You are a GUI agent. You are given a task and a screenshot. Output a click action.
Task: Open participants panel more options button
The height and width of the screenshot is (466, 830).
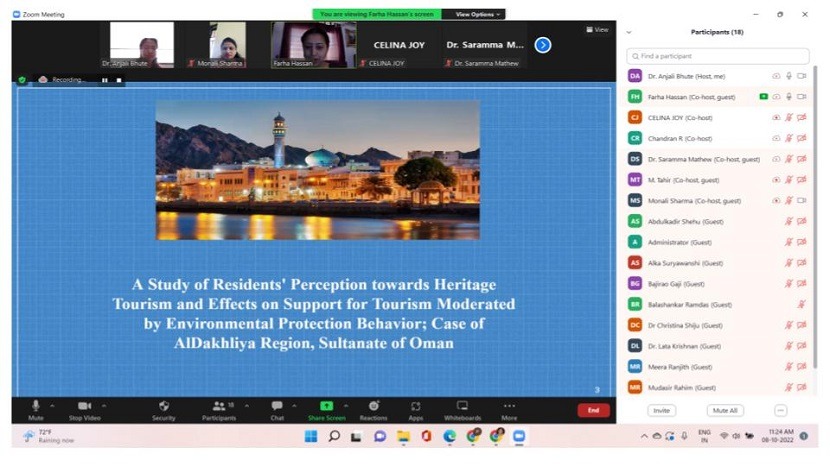pos(781,410)
